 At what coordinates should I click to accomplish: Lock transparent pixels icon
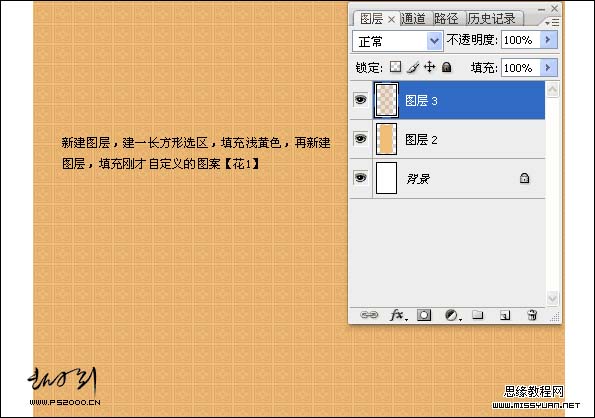(395, 67)
